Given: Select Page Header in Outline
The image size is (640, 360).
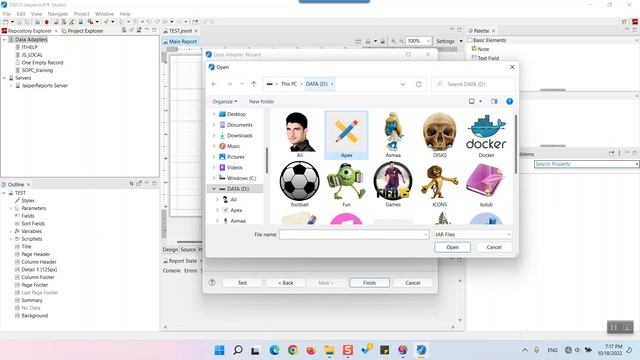Looking at the screenshot, I should [x=36, y=254].
